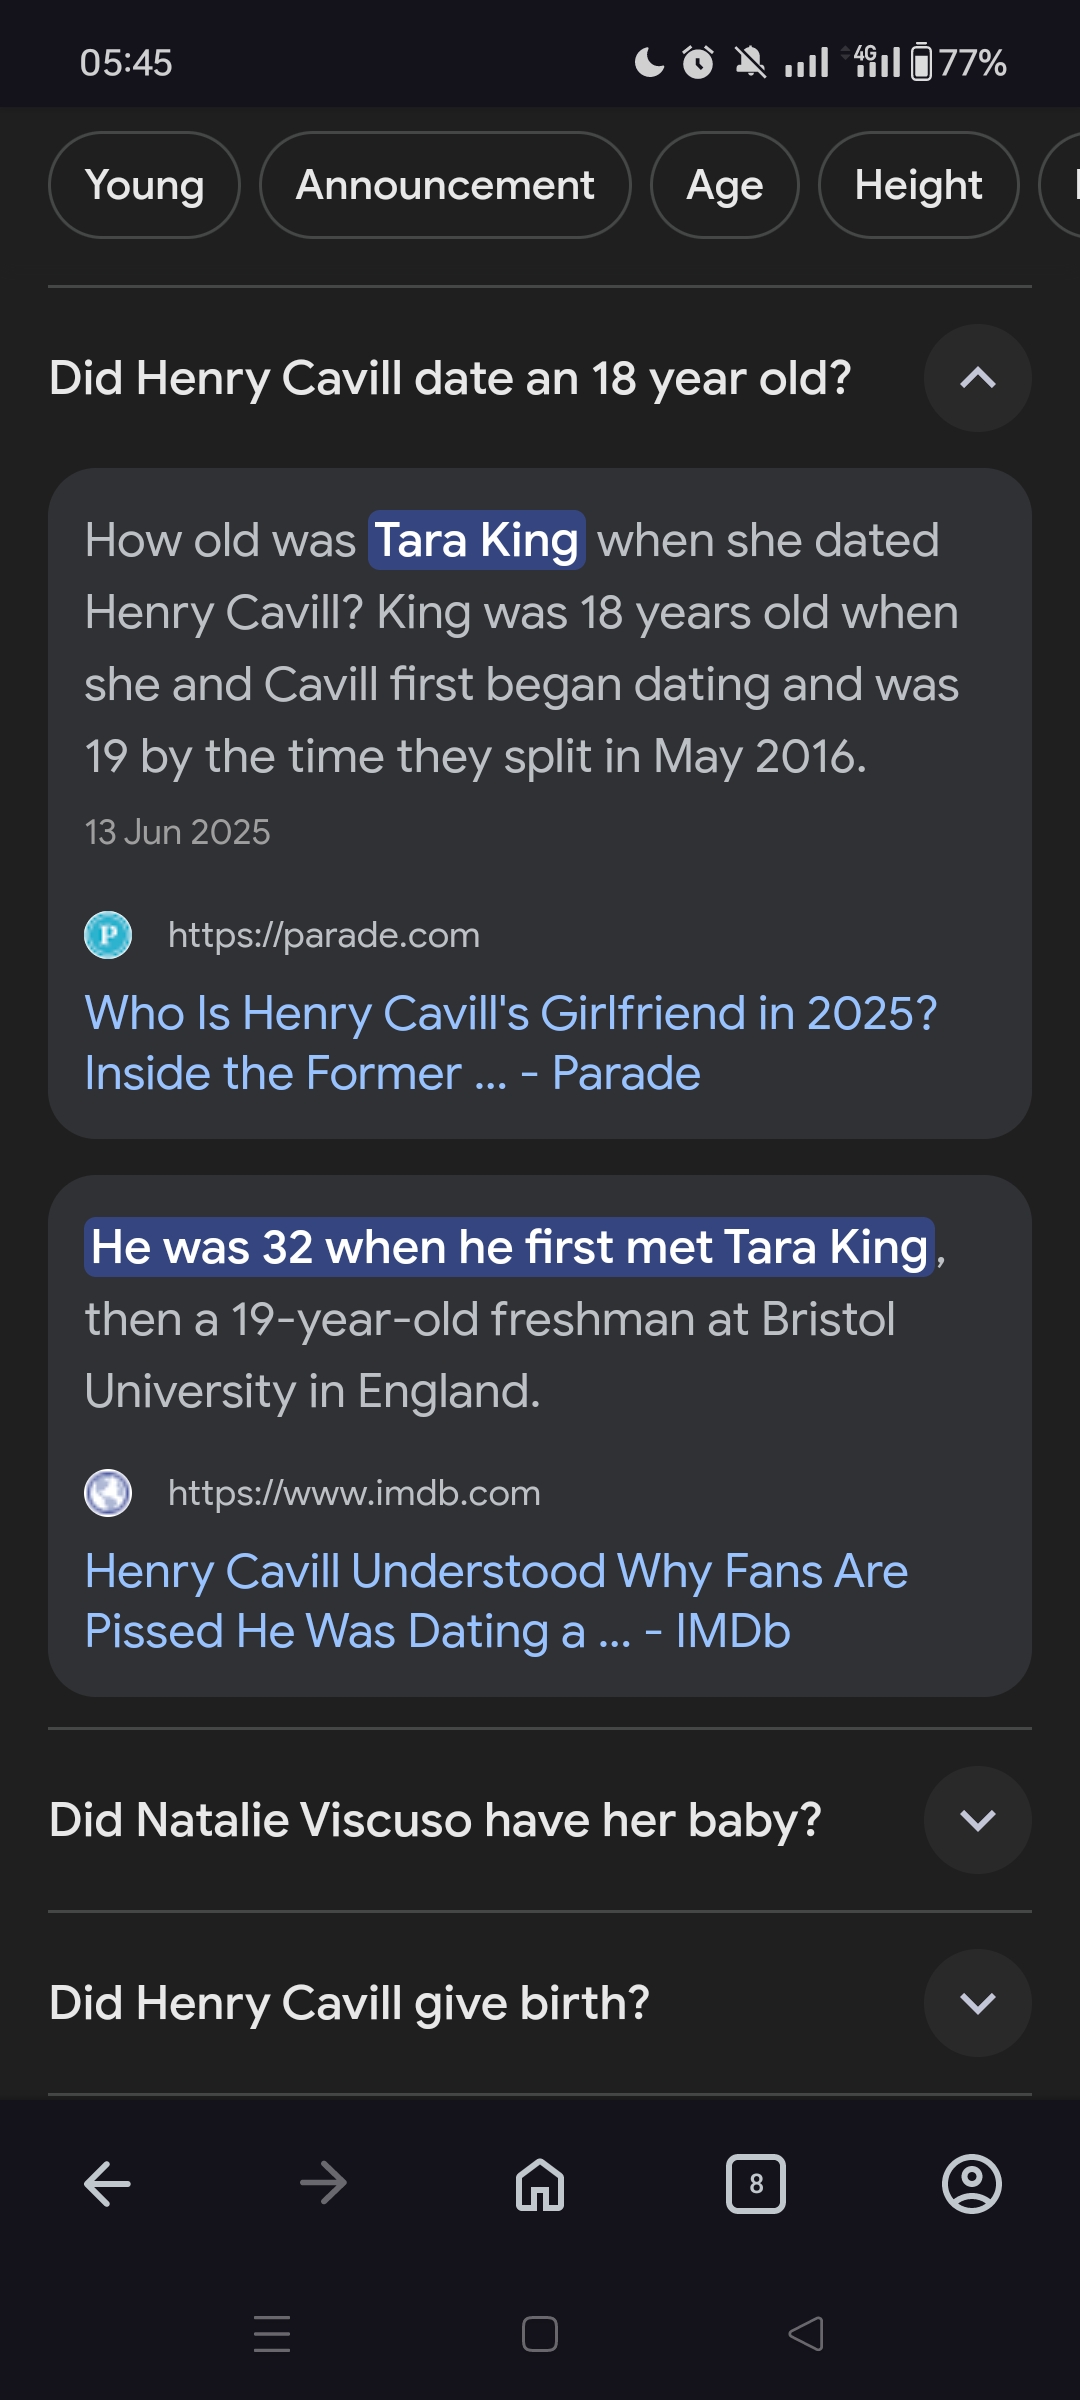Open the account profile icon

pyautogui.click(x=972, y=2184)
